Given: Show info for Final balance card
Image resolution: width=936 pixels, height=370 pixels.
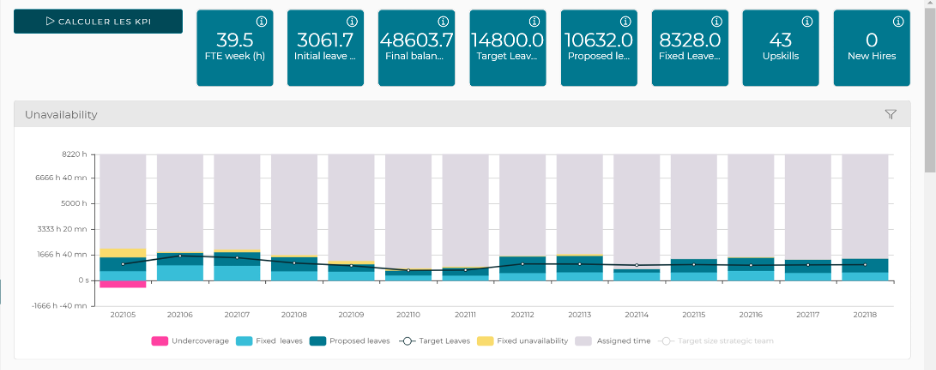Looking at the screenshot, I should click(x=443, y=21).
